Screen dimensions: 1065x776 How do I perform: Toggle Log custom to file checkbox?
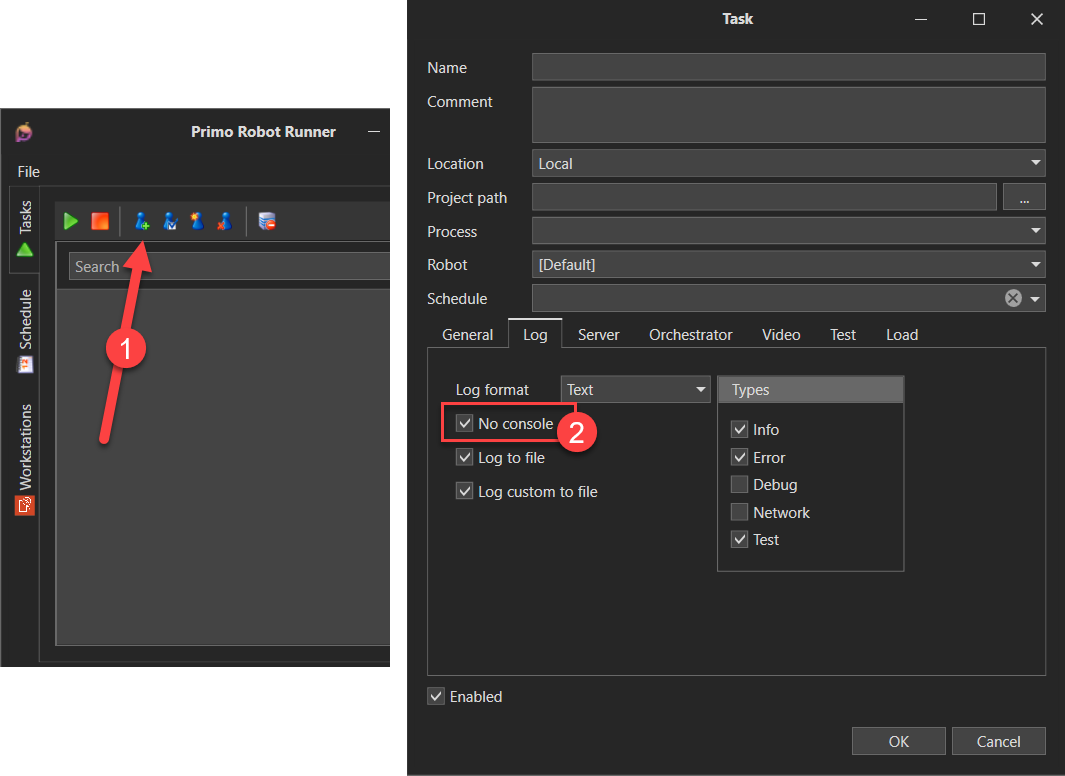(465, 491)
